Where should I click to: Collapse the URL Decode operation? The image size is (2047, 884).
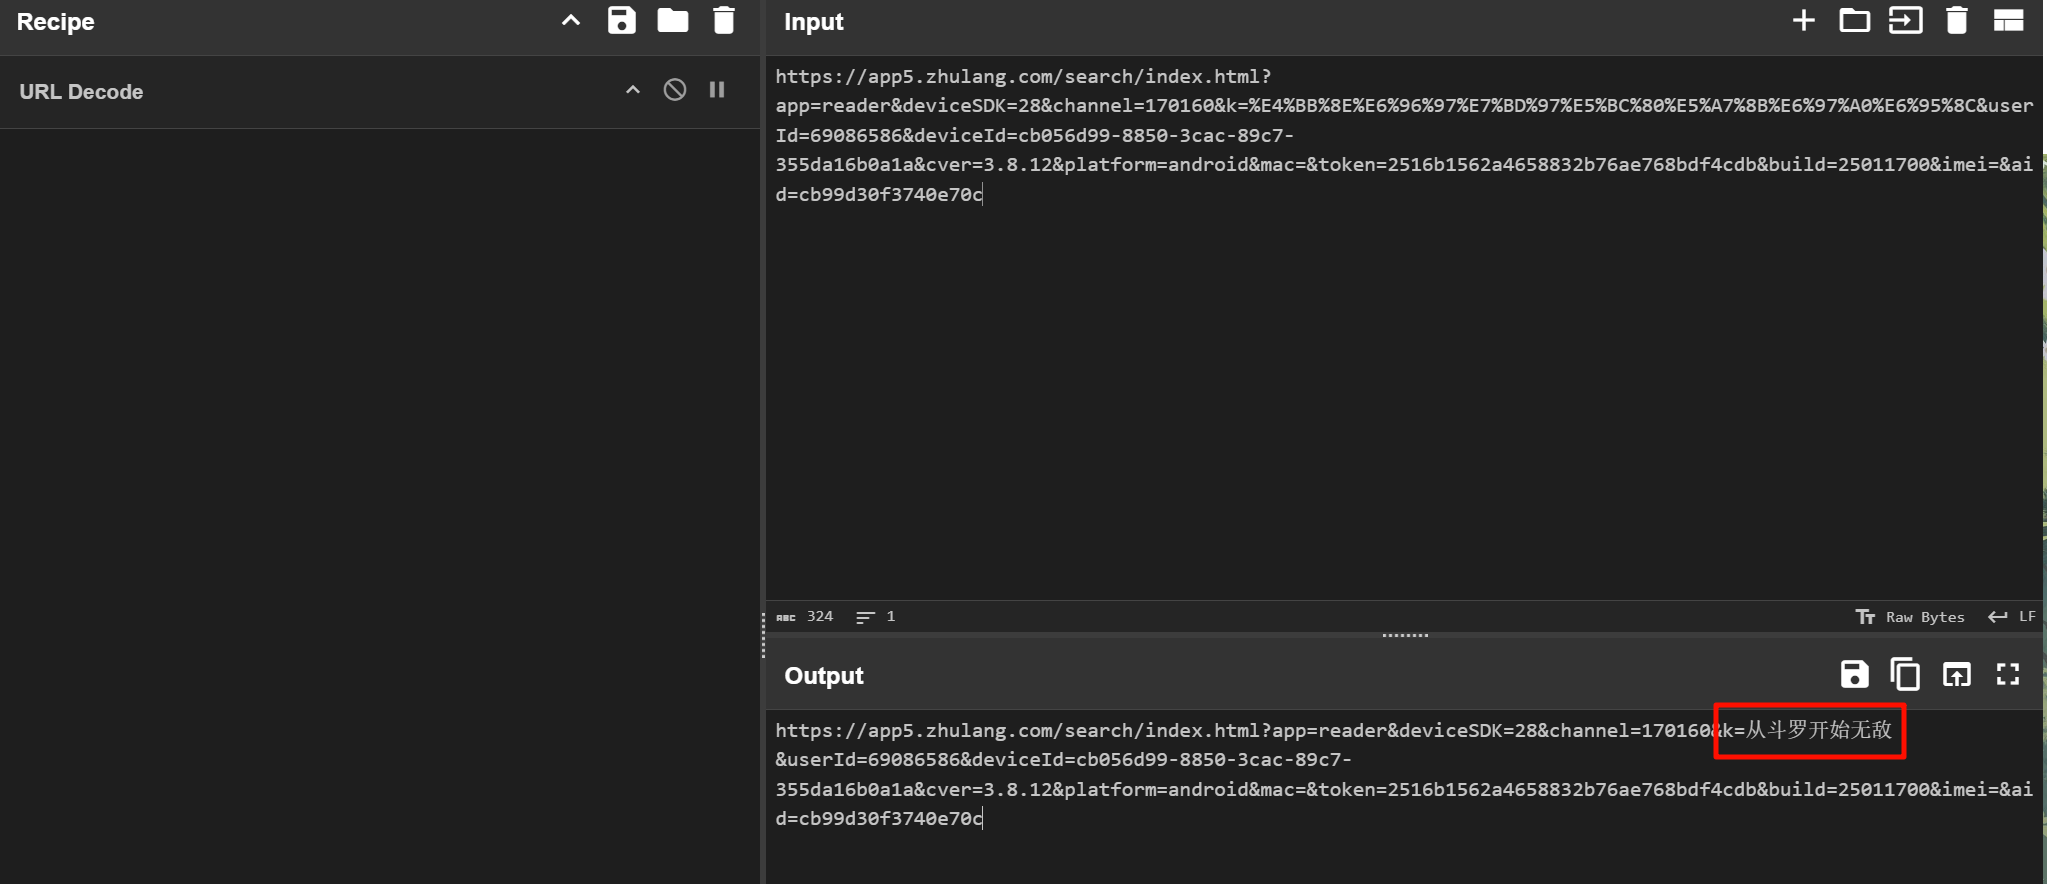click(x=632, y=90)
